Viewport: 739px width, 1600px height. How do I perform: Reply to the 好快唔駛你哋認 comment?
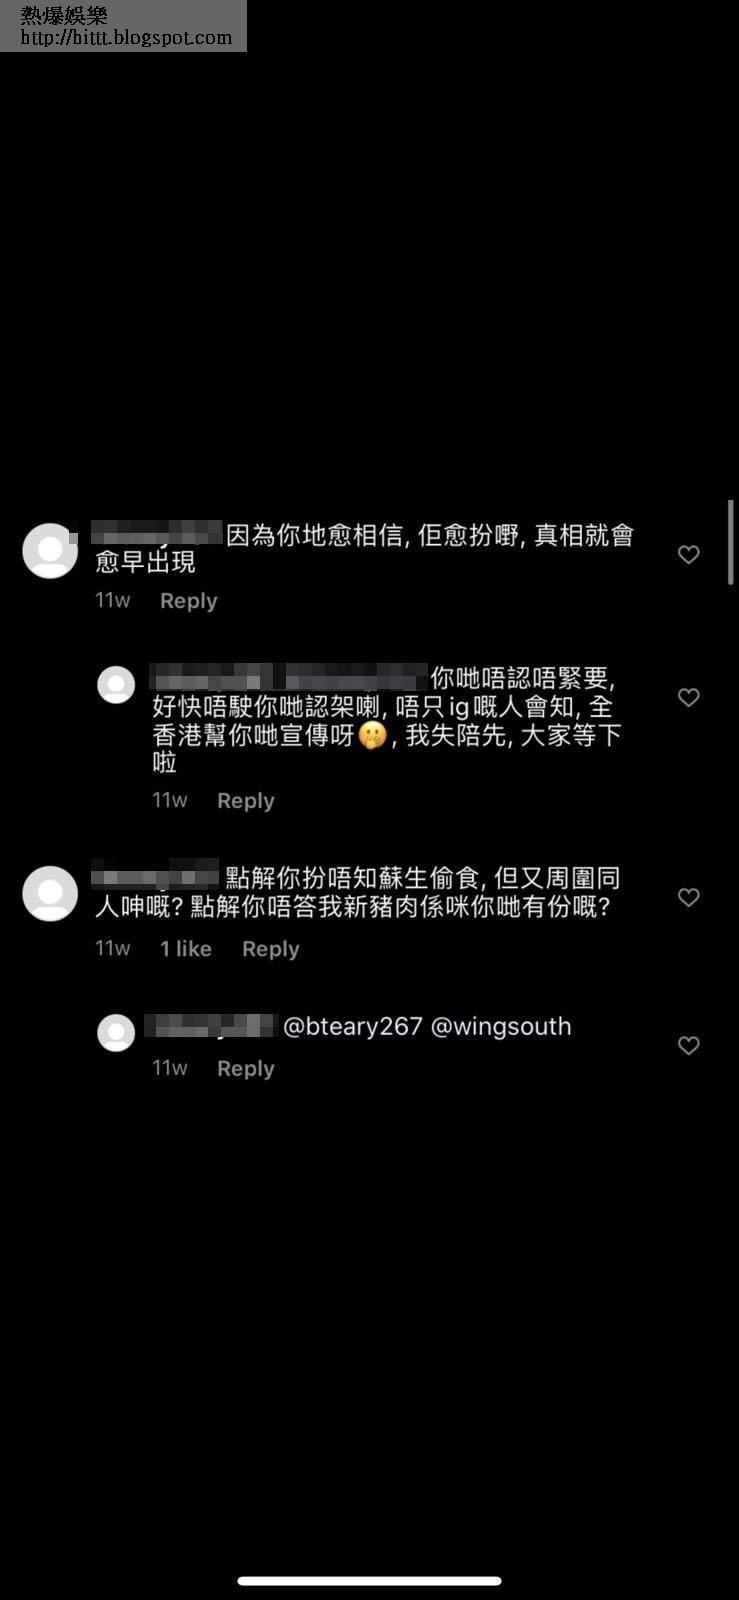click(245, 801)
